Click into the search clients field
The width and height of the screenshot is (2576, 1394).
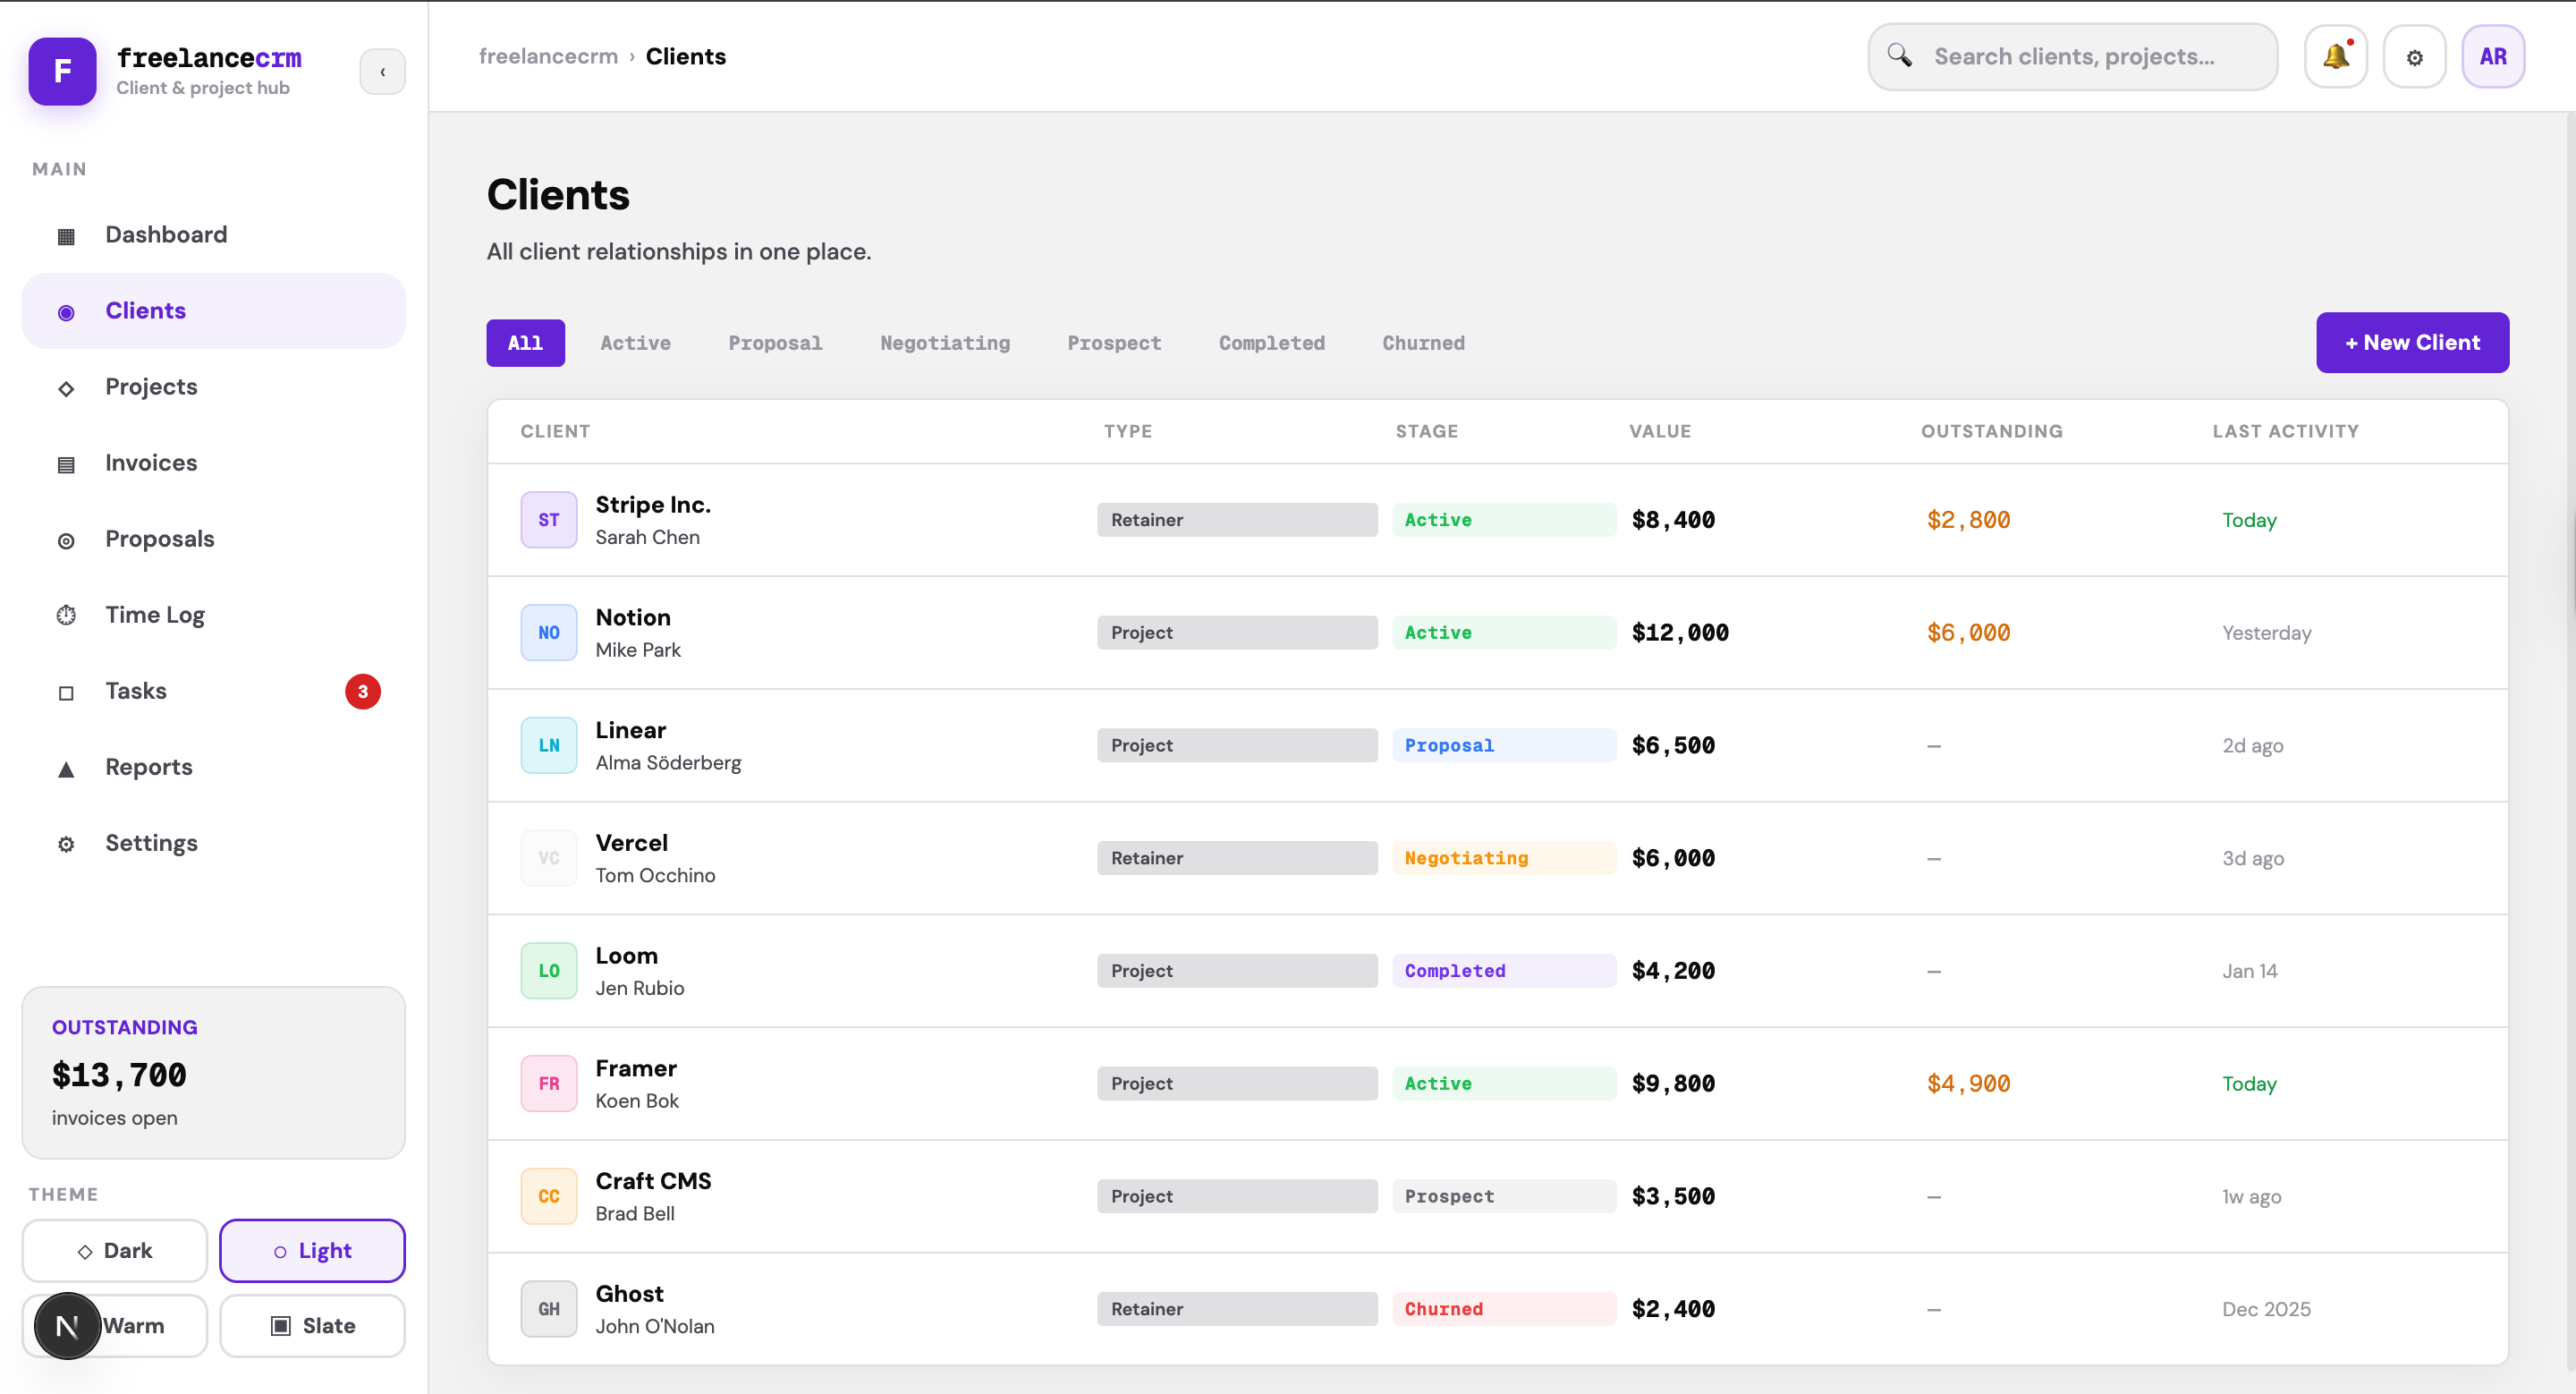(x=2070, y=56)
